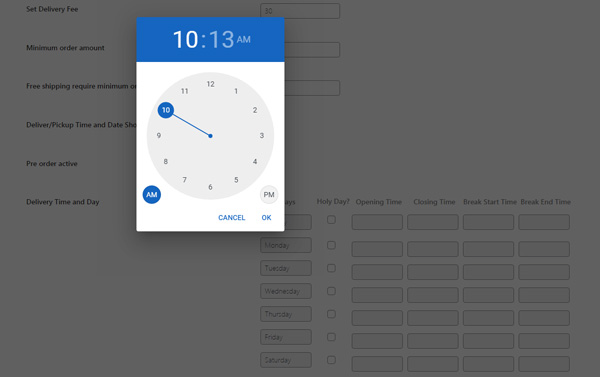
Task: Click OK to confirm time
Action: (266, 217)
